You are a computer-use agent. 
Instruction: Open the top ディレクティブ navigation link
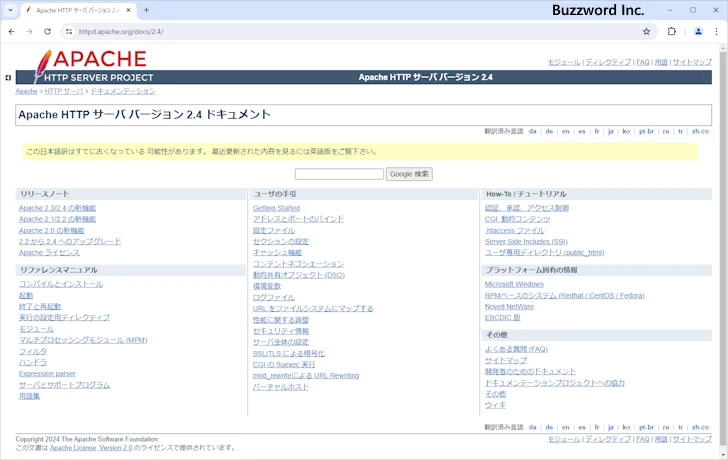point(608,62)
